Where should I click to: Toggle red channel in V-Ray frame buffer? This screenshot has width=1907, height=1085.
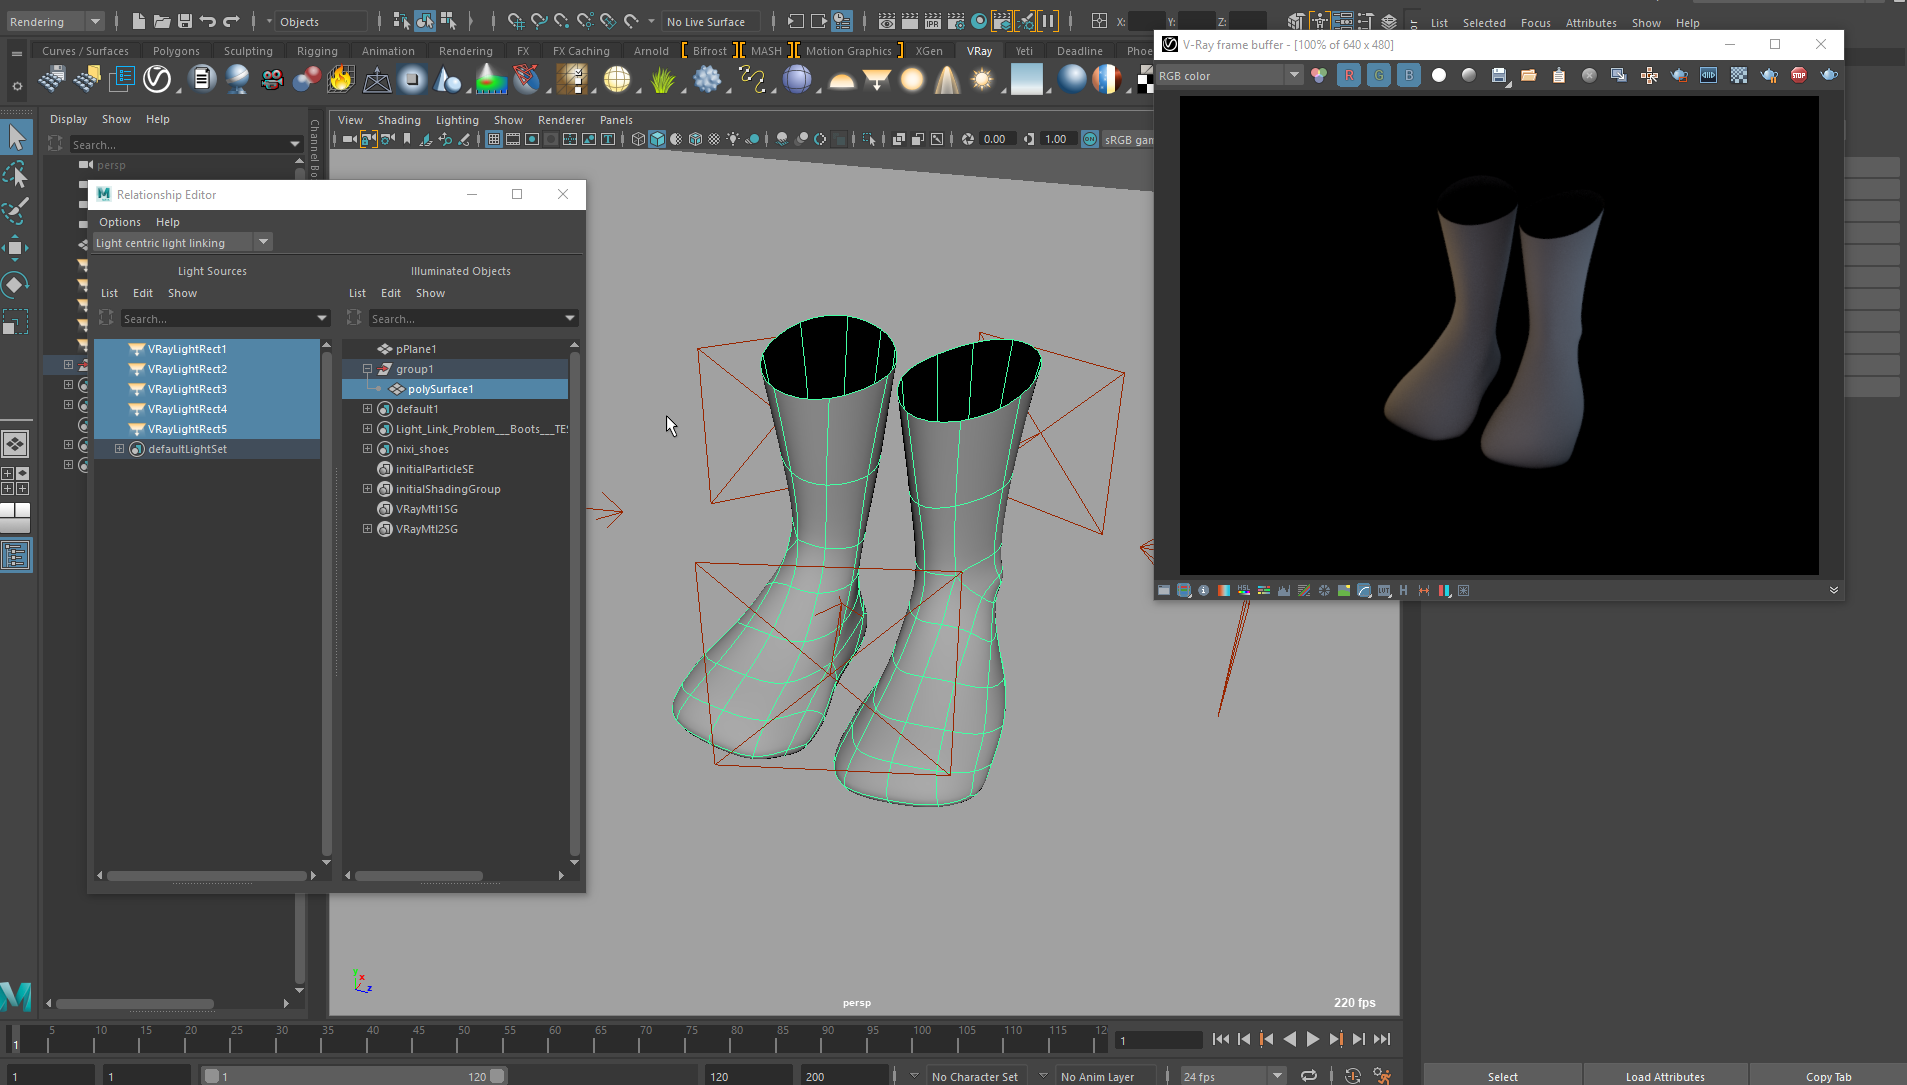click(1348, 75)
